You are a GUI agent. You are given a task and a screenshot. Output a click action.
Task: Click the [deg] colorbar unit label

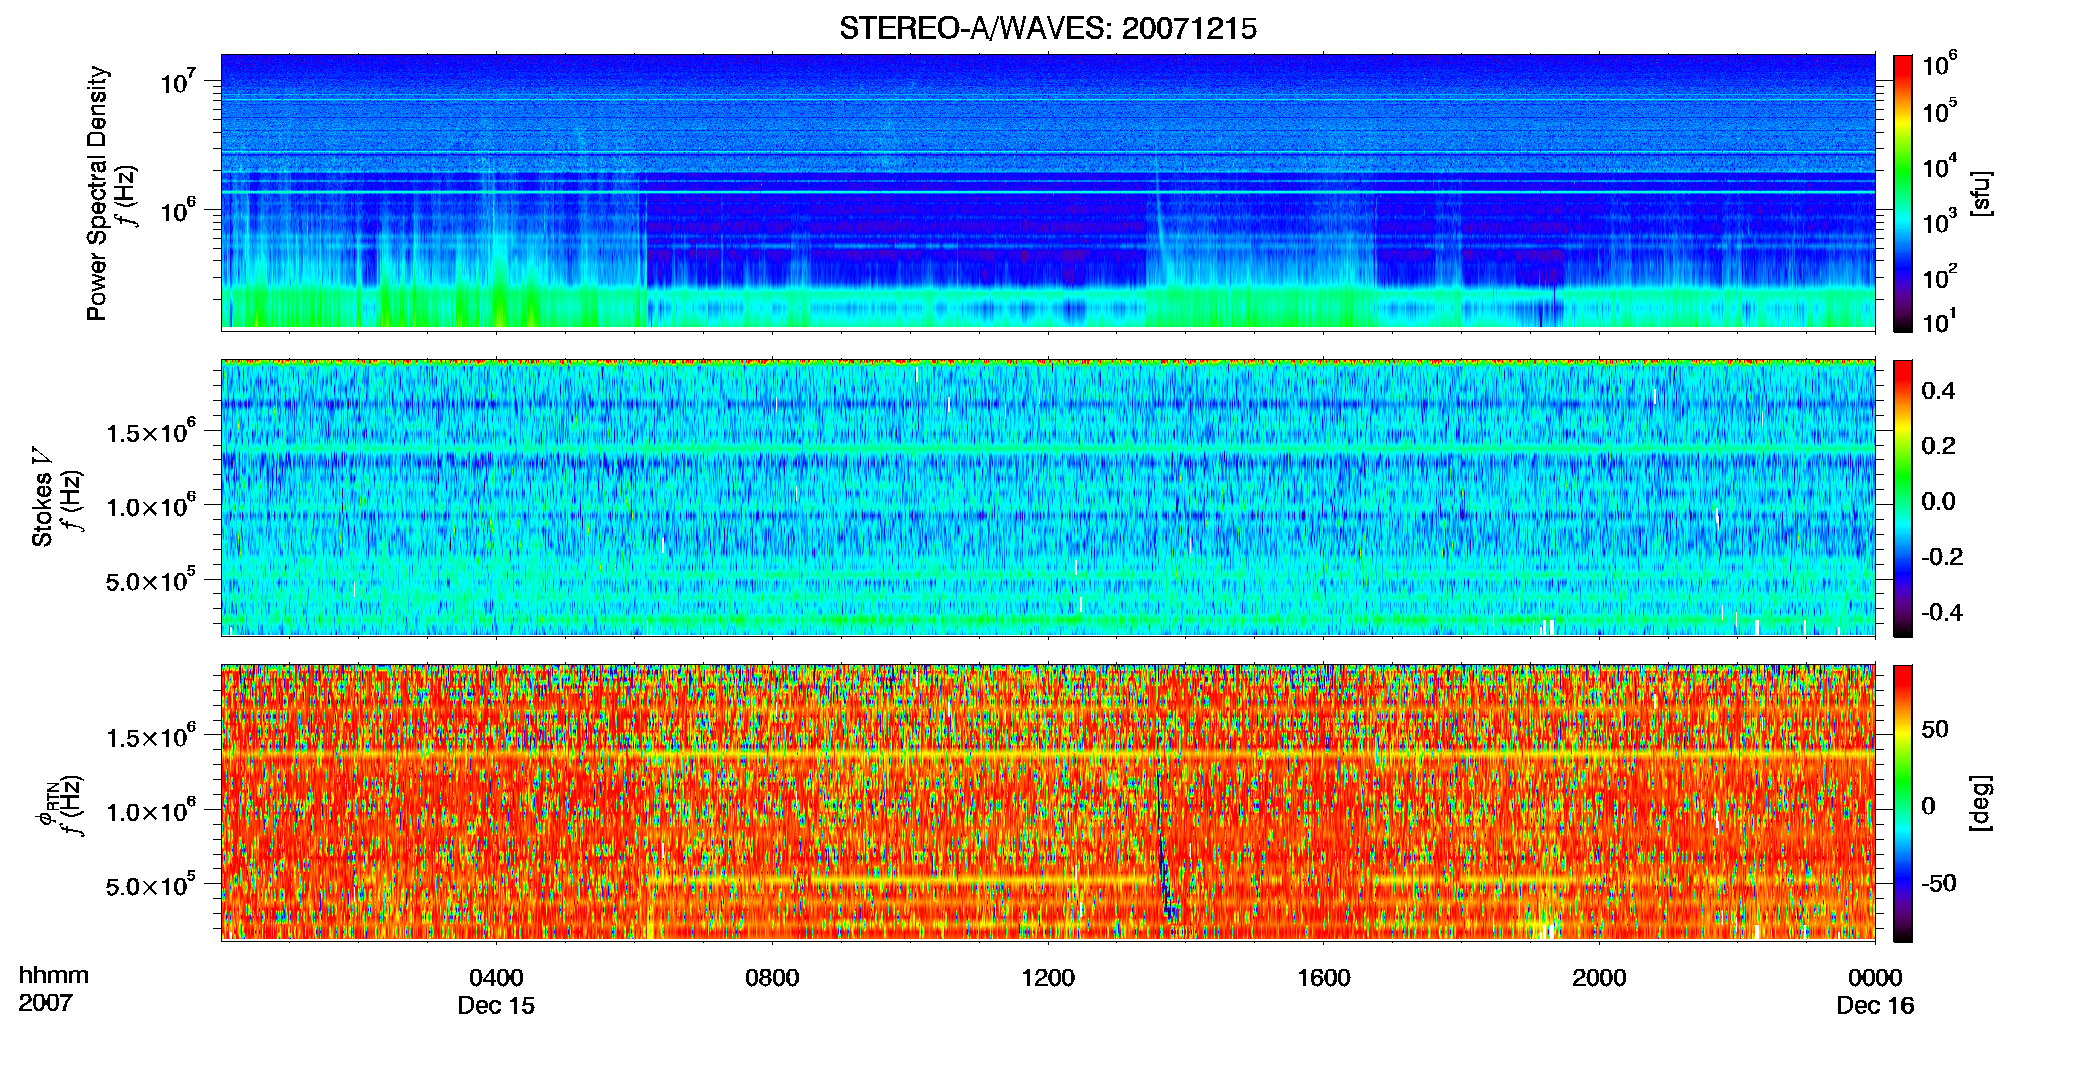pos(1981,804)
